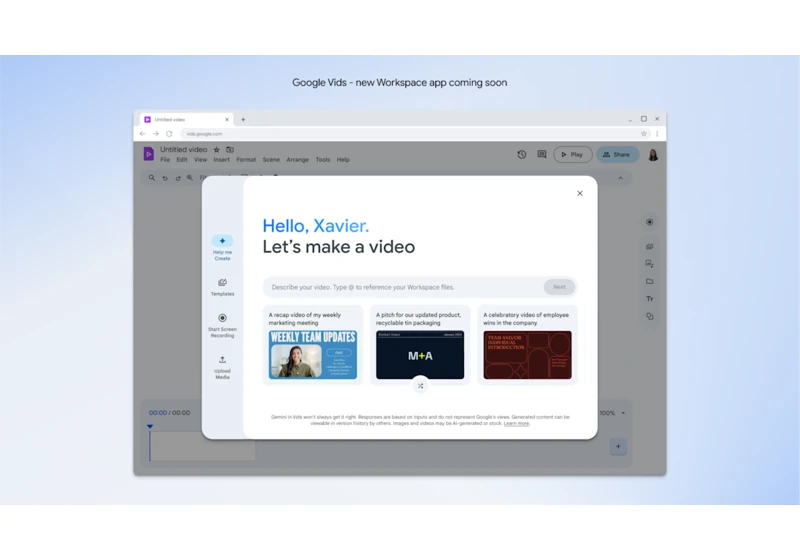The image size is (800, 560).
Task: Open the Insert menu
Action: point(221,160)
